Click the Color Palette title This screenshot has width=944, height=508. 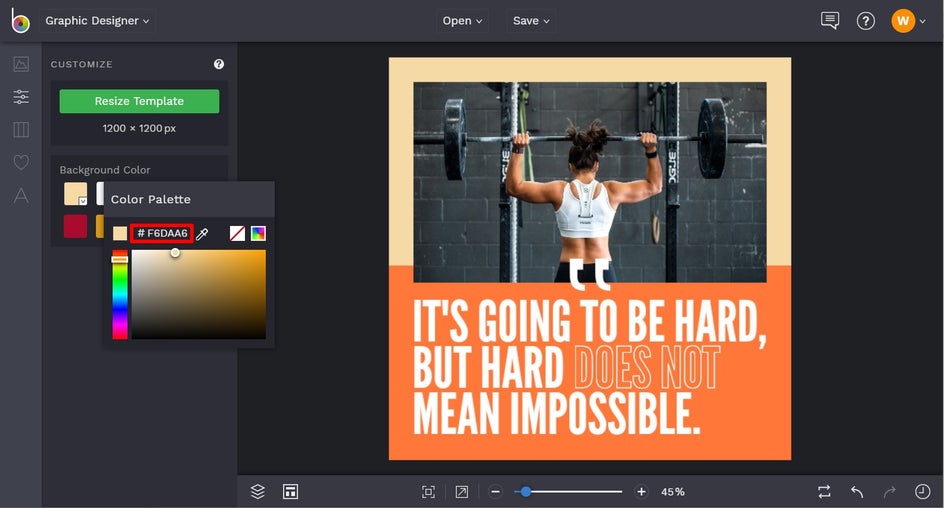pyautogui.click(x=151, y=199)
